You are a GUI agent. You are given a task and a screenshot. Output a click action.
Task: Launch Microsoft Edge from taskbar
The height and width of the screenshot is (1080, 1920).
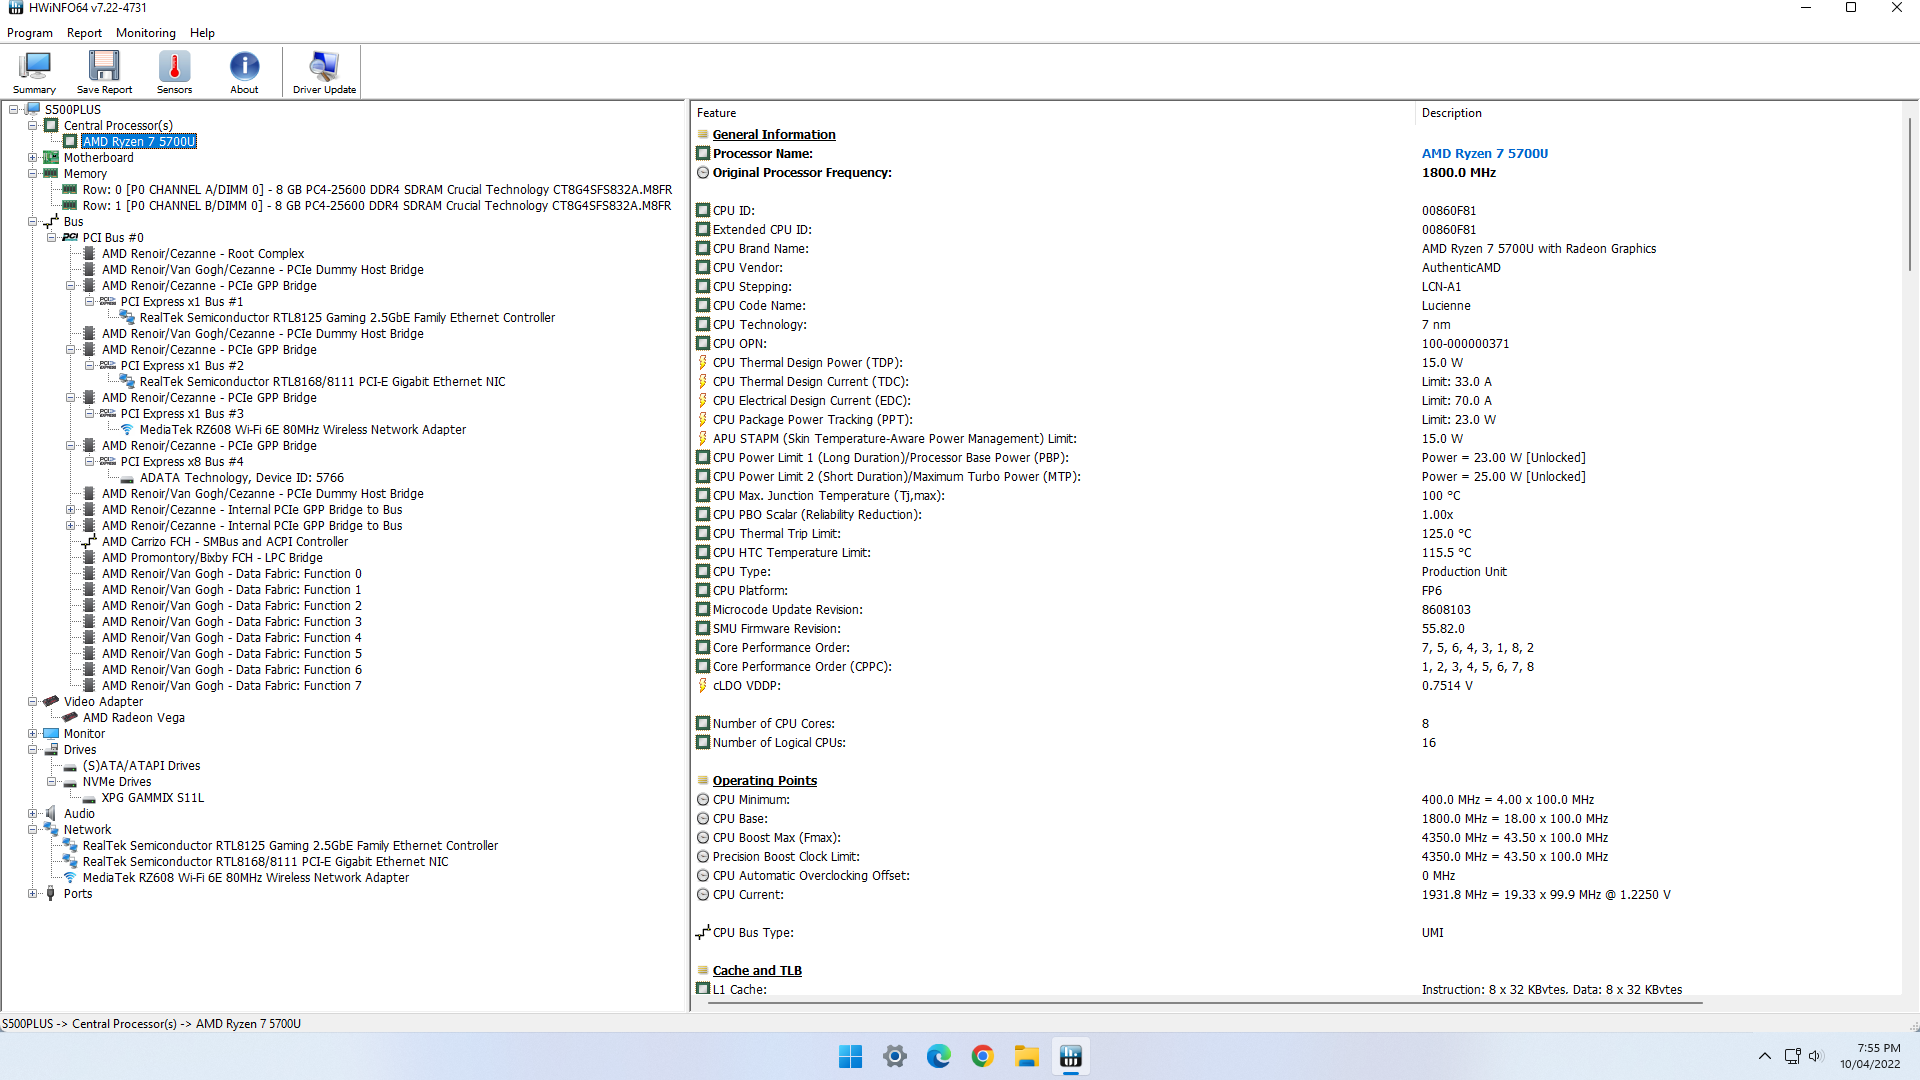pyautogui.click(x=938, y=1057)
